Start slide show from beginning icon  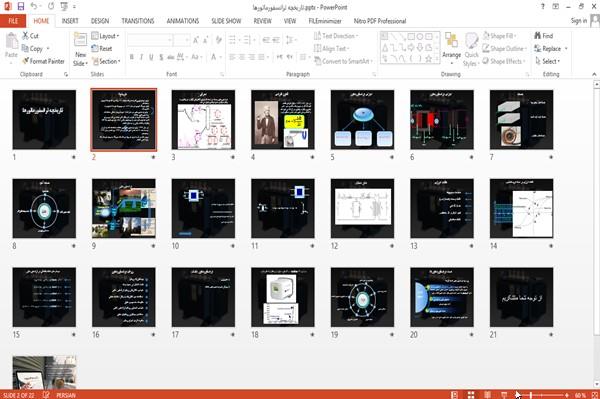[64, 6]
